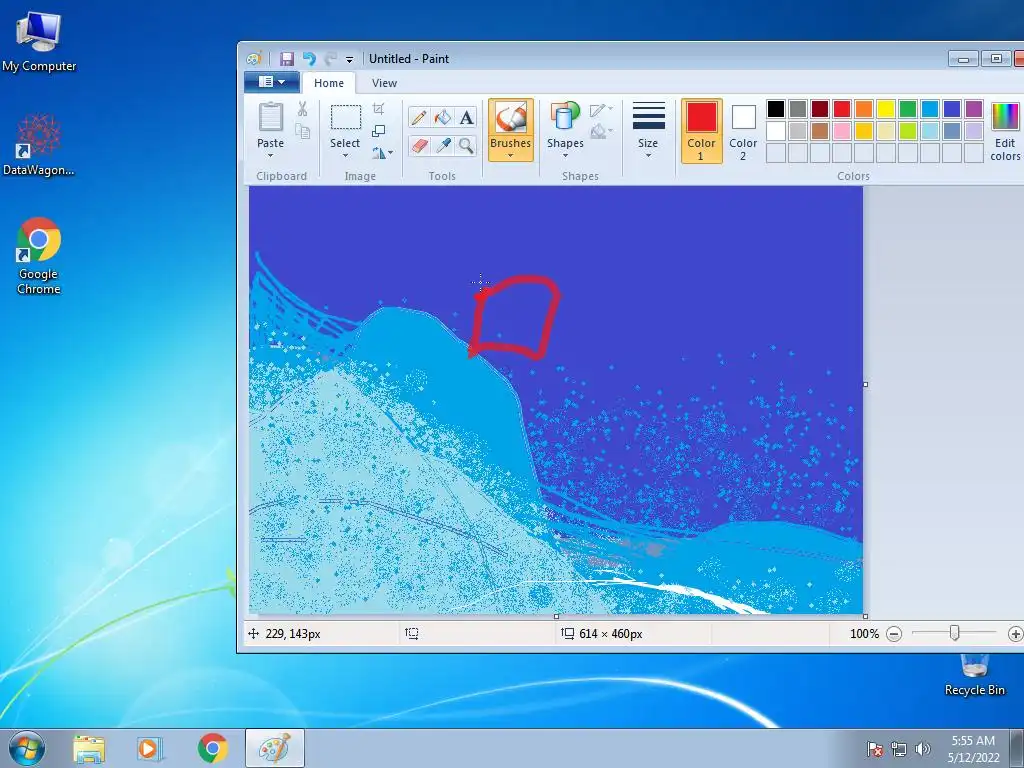Open the Home ribbon tab
Image resolution: width=1024 pixels, height=768 pixels.
click(328, 83)
